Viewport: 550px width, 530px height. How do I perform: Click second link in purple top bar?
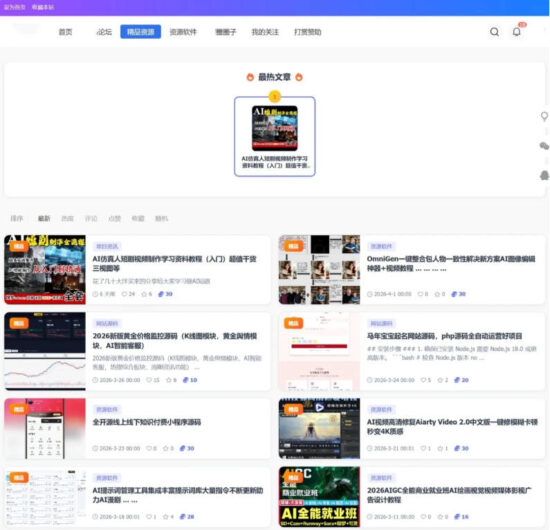pos(43,7)
